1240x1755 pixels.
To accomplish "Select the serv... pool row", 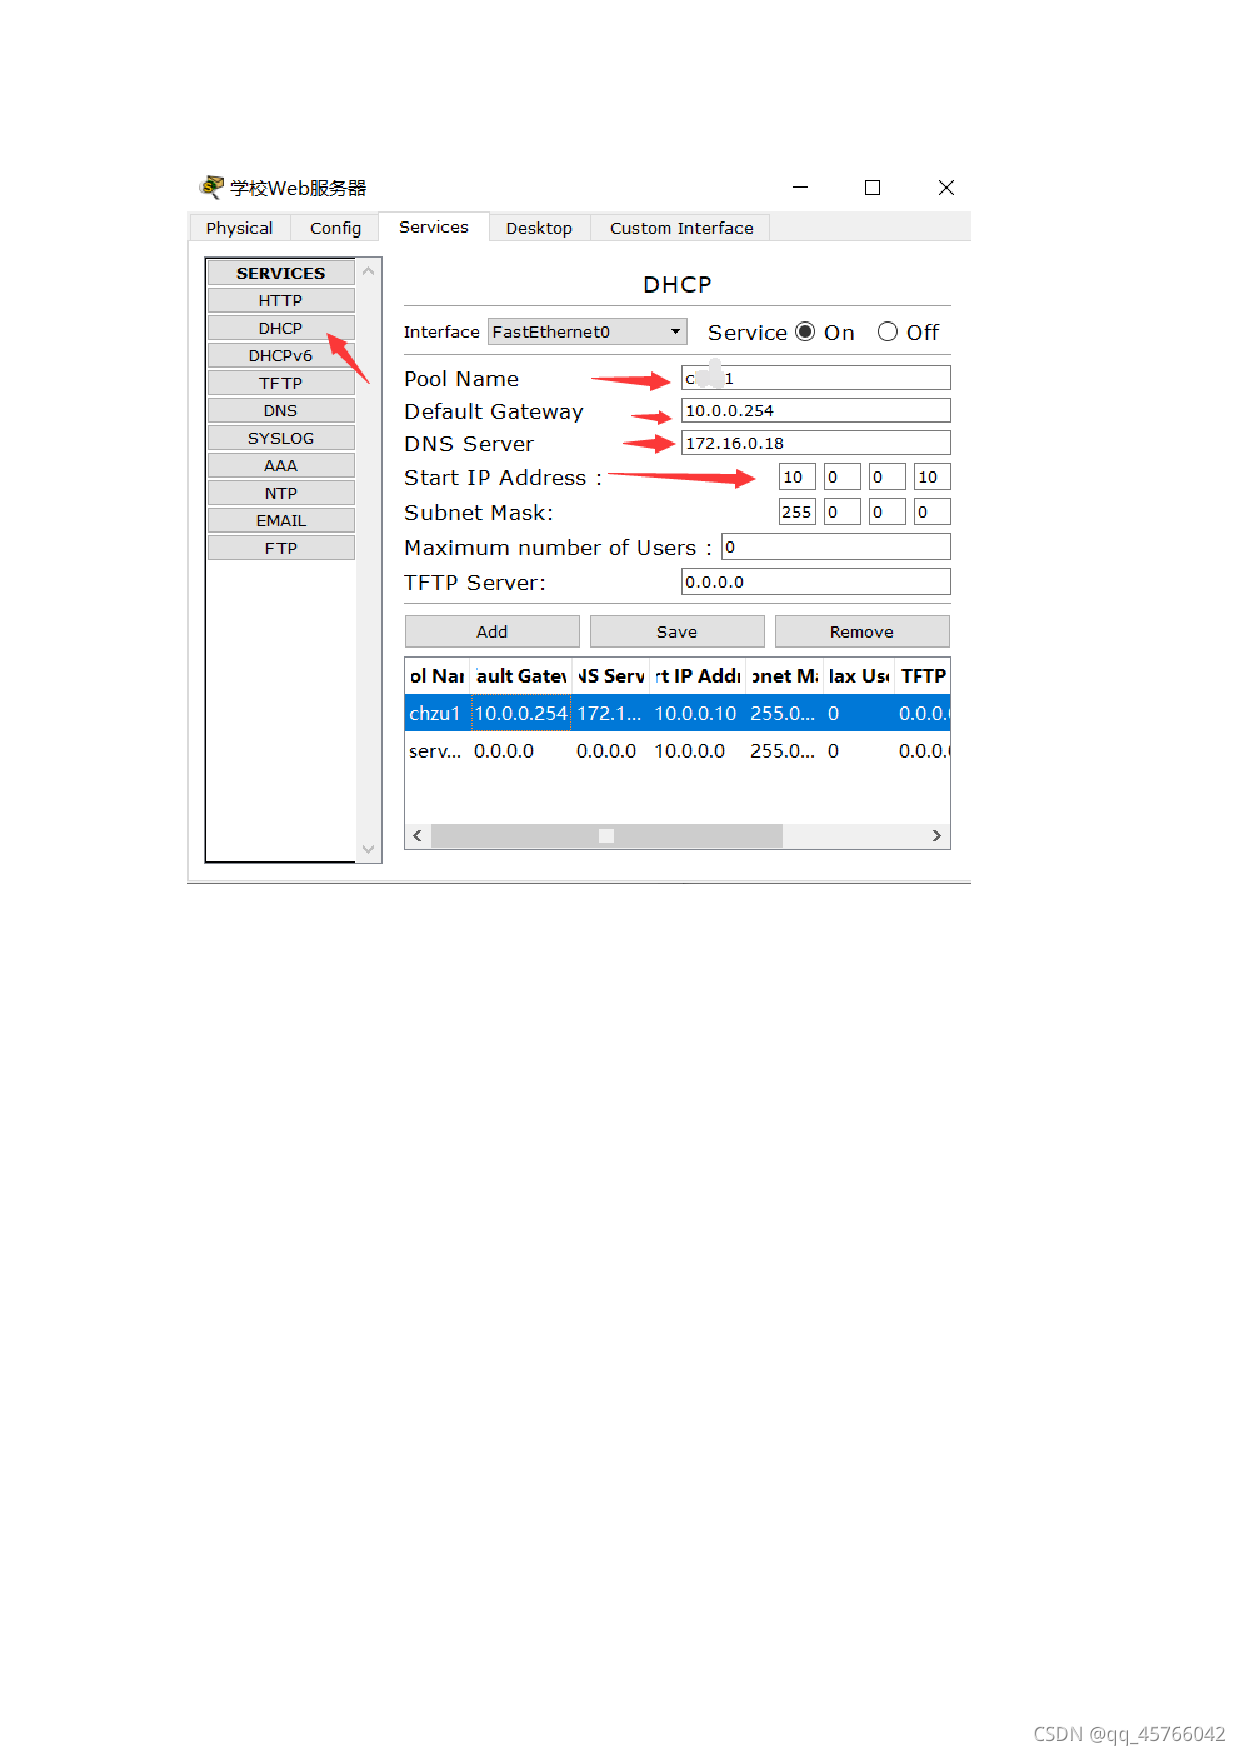I will (x=677, y=751).
